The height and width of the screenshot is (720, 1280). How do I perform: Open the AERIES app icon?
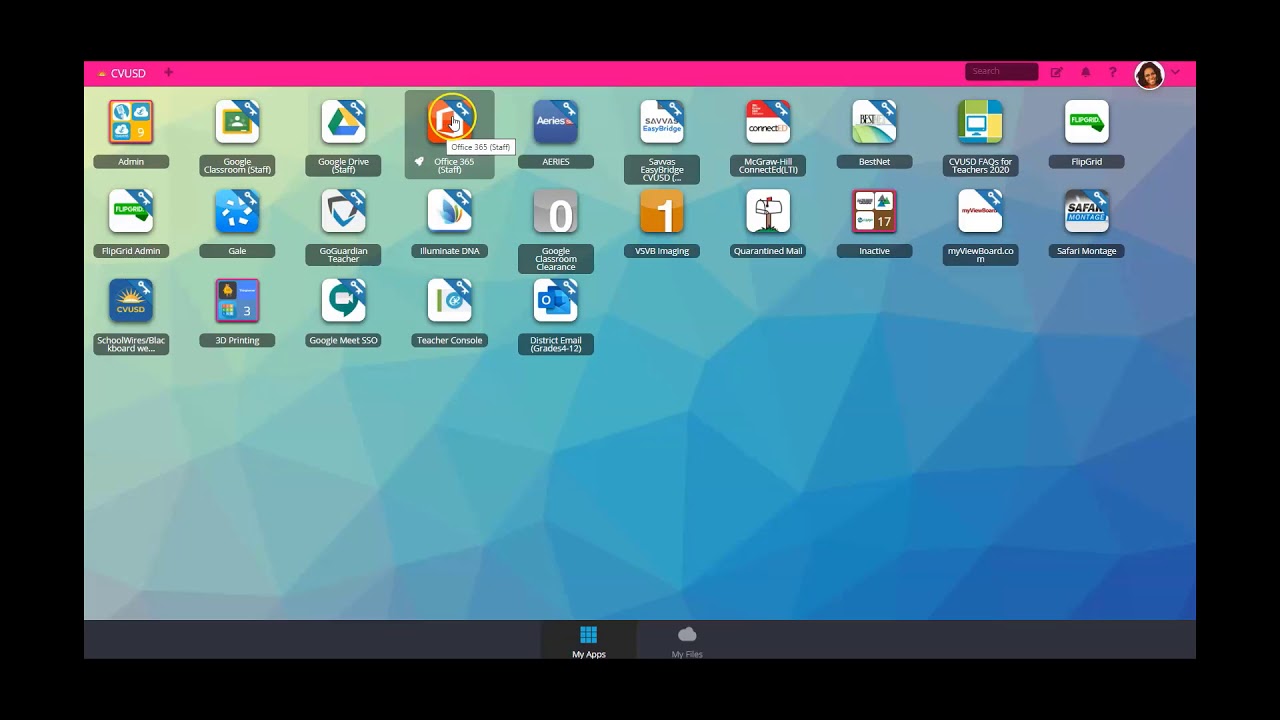[556, 122]
